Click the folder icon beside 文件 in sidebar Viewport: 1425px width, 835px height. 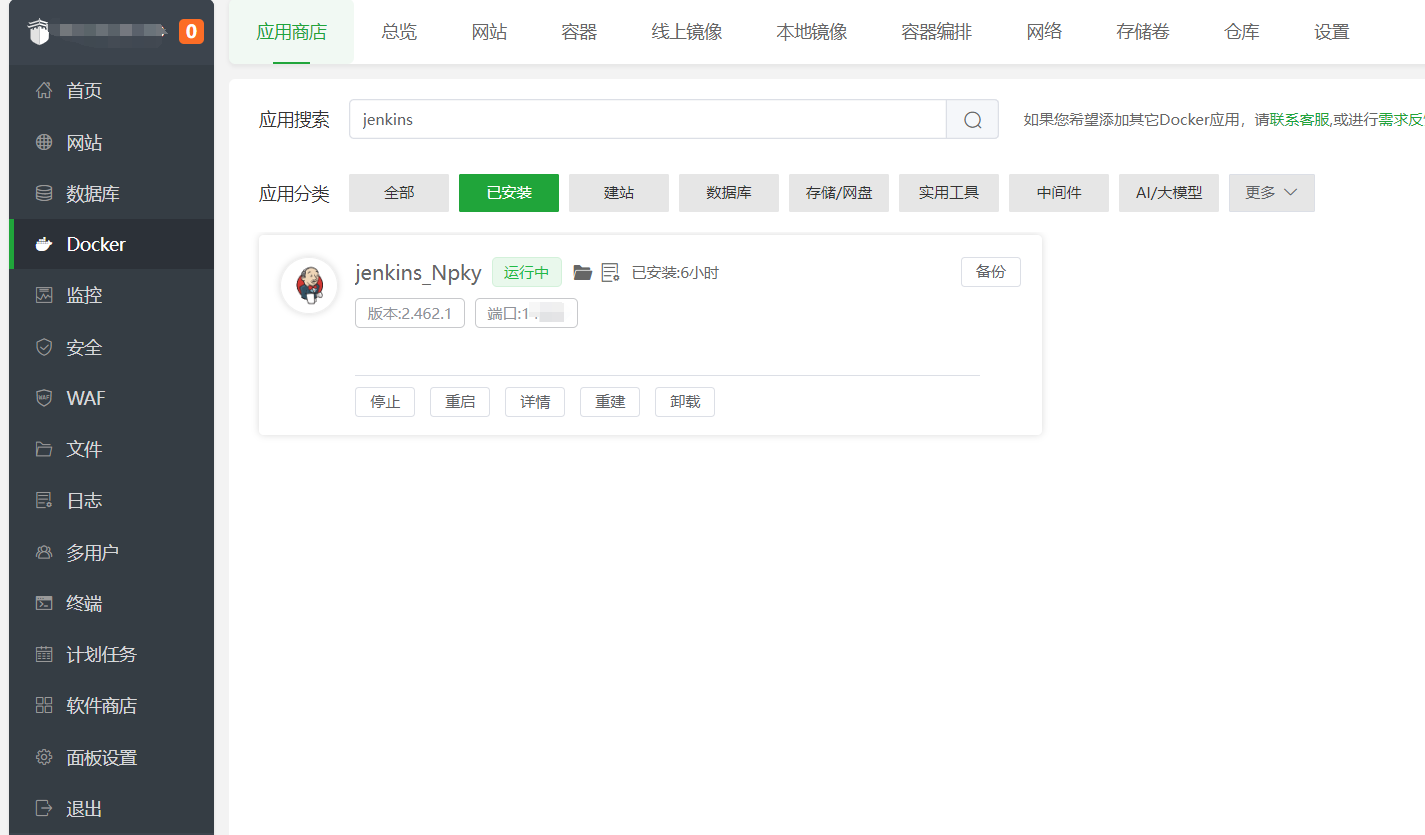tap(43, 449)
